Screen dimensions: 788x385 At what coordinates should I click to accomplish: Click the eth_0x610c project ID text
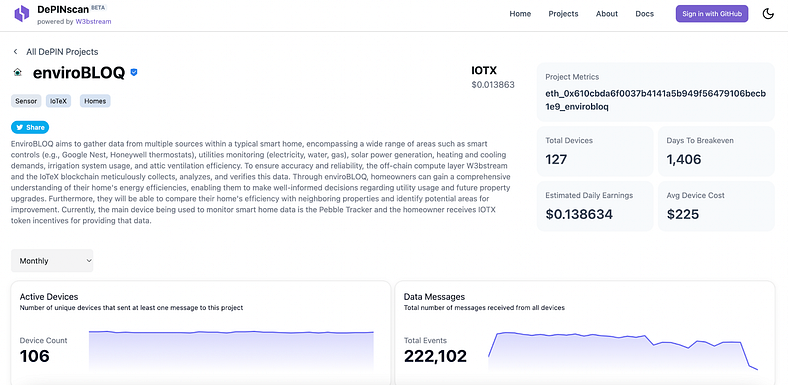pyautogui.click(x=656, y=100)
